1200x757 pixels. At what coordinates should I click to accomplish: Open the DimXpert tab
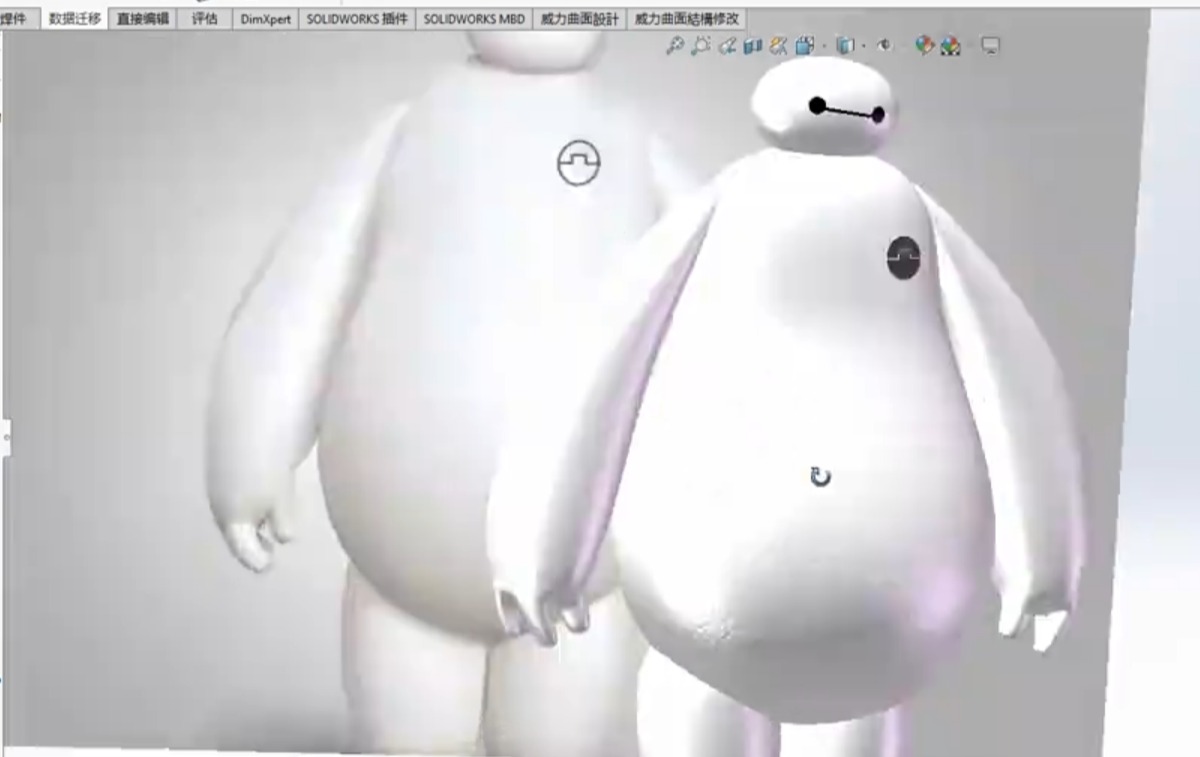coord(265,19)
